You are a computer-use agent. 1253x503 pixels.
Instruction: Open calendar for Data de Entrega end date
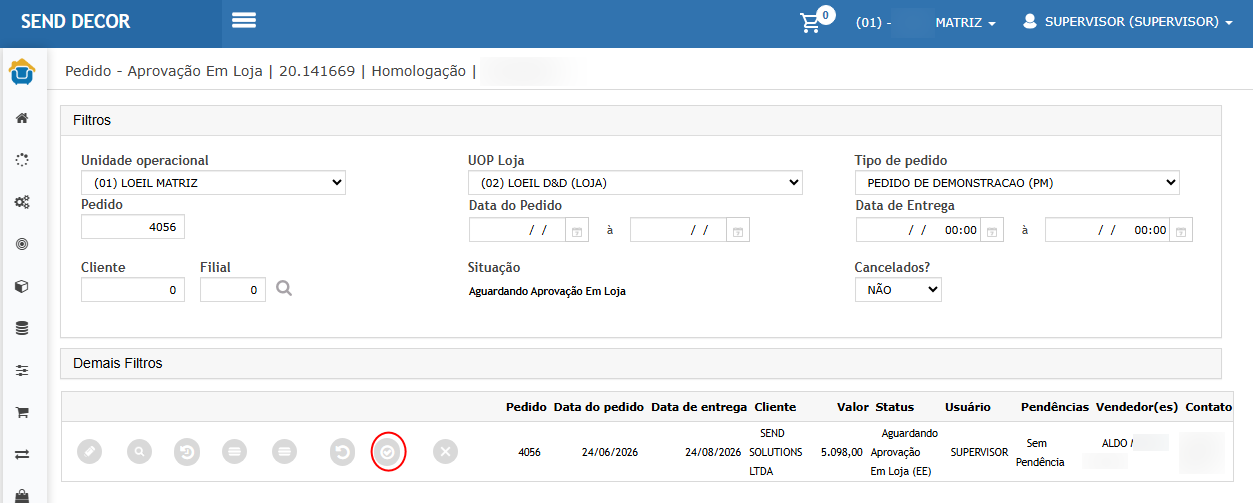(1181, 230)
